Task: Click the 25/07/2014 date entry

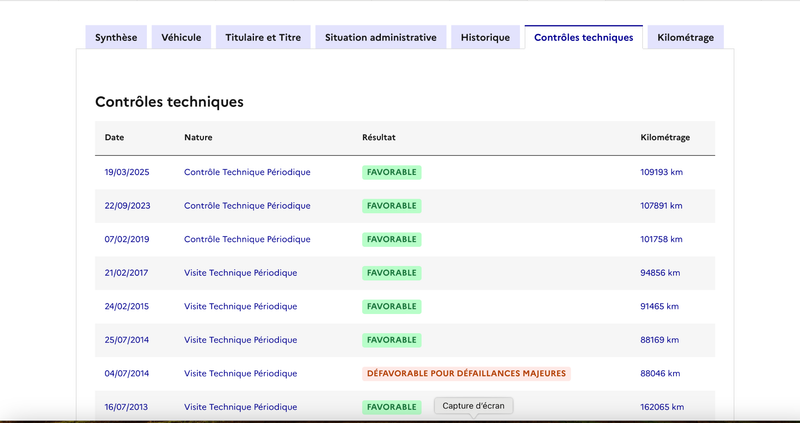Action: (x=127, y=340)
